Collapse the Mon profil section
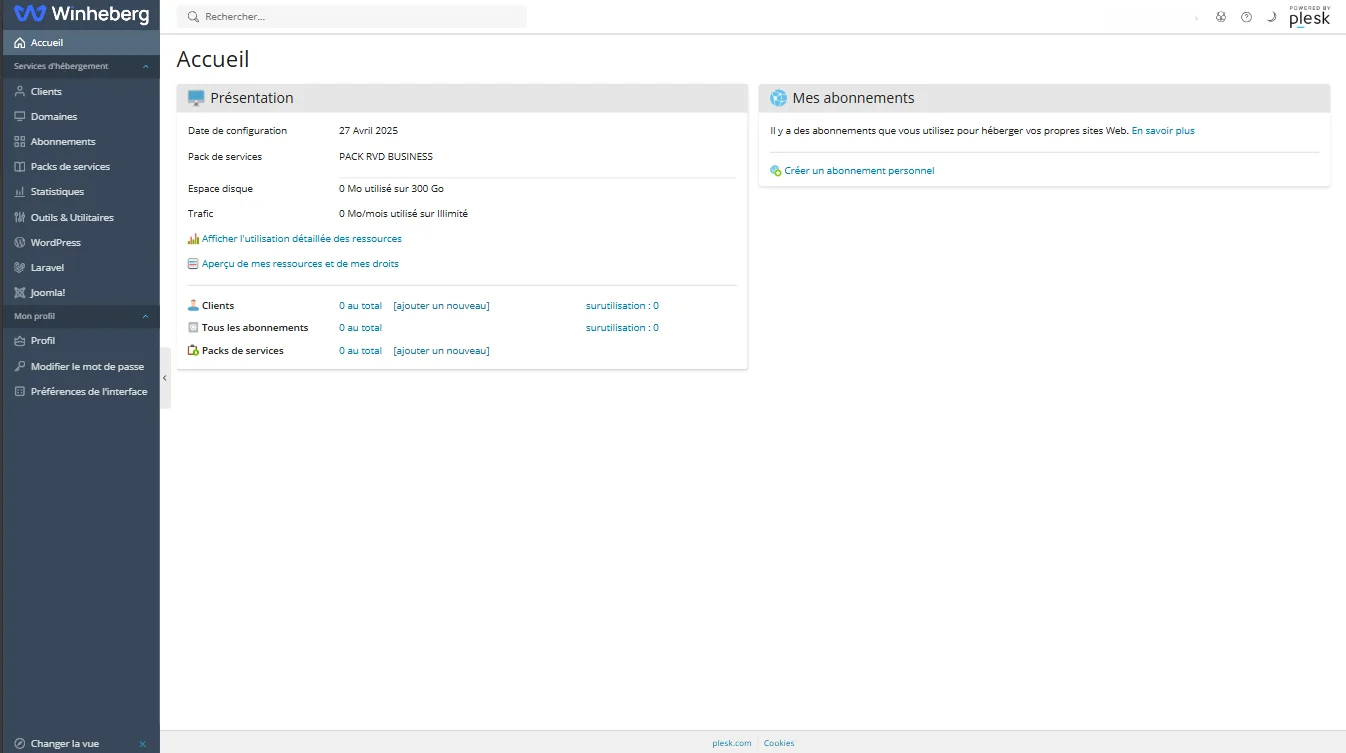Viewport: 1346px width, 753px height. (x=145, y=316)
